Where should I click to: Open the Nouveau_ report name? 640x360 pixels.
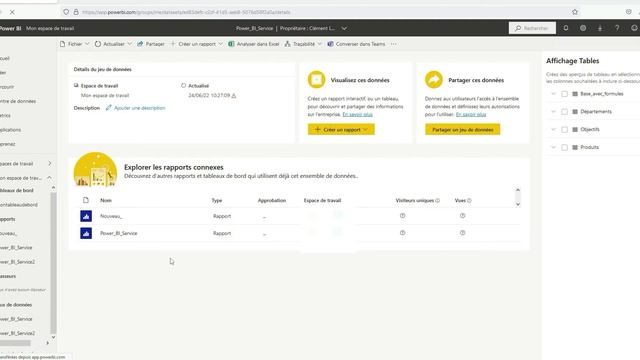tap(111, 216)
